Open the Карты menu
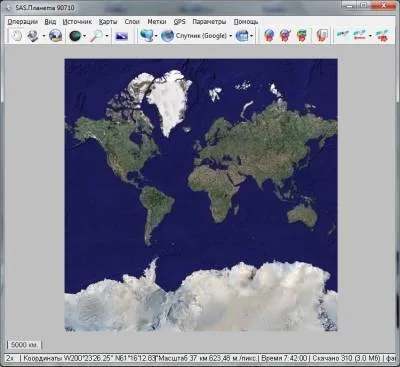Image resolution: width=400 pixels, height=367 pixels. pos(108,22)
